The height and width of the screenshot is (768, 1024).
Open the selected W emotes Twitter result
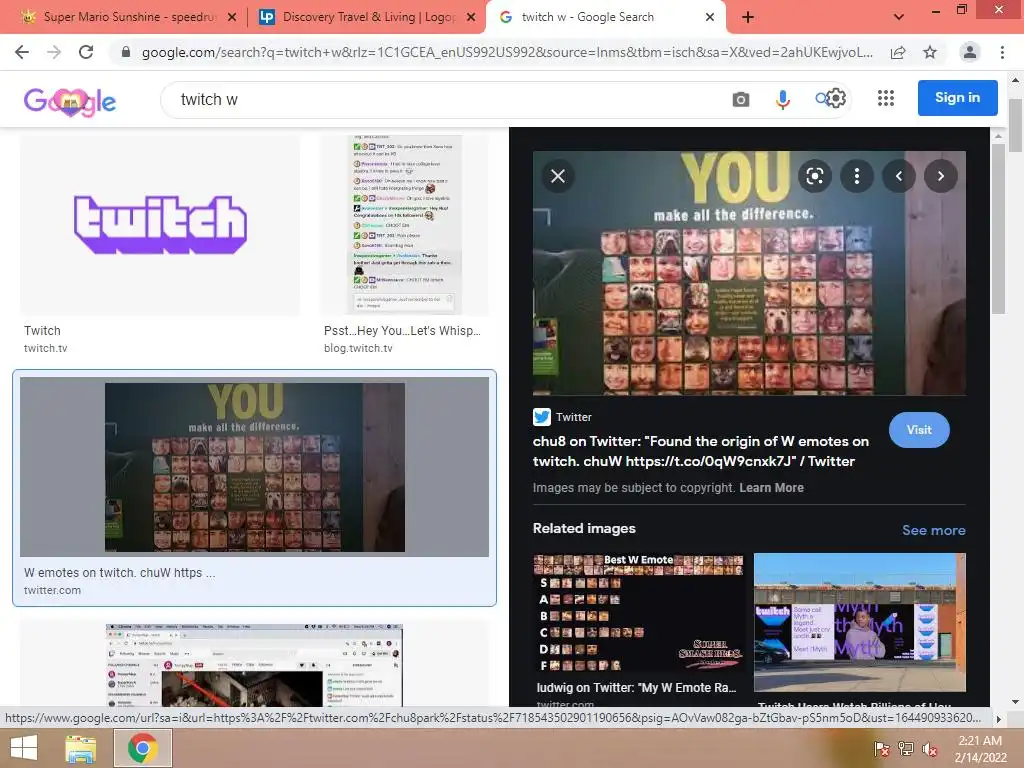point(254,469)
